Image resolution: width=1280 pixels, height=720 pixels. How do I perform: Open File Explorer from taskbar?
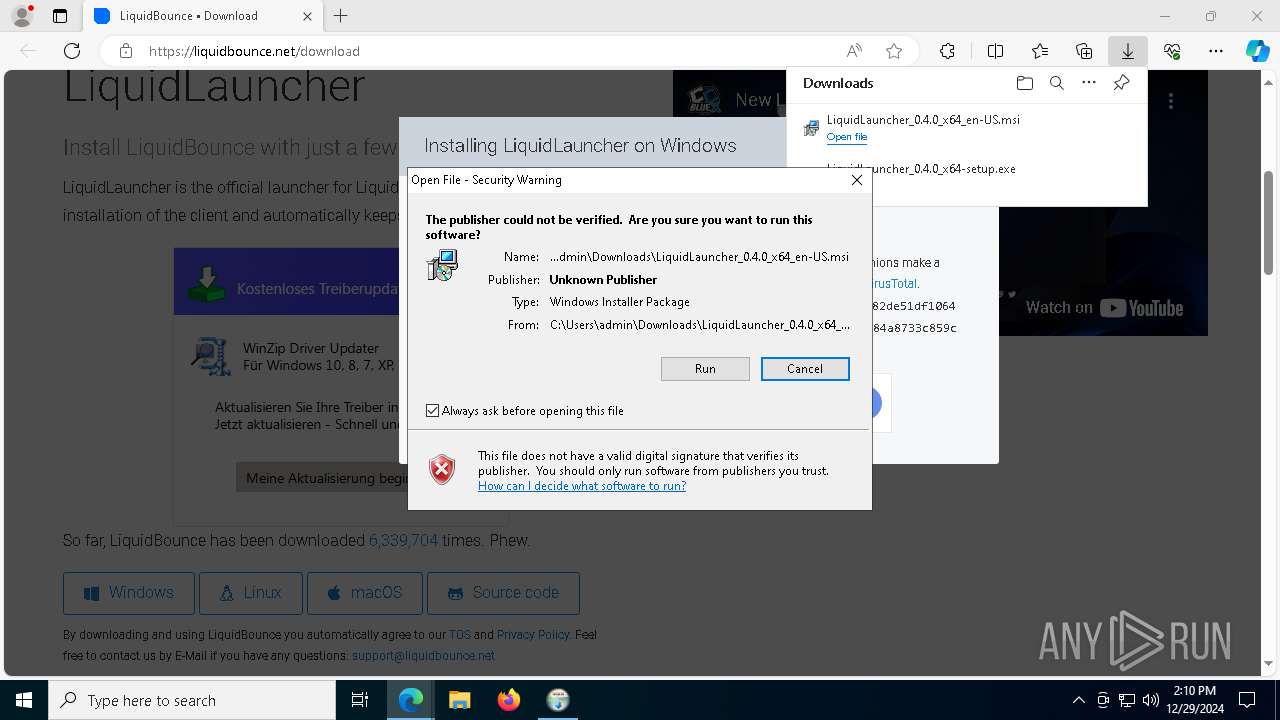coord(459,700)
